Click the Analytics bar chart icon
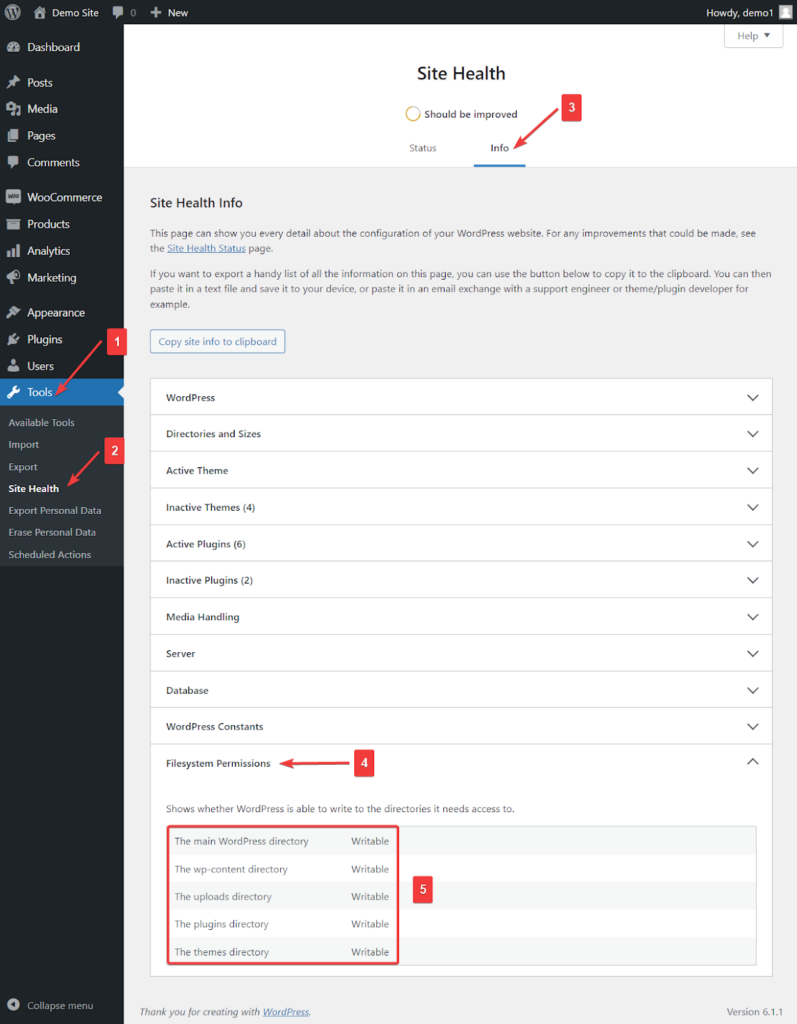Image resolution: width=797 pixels, height=1024 pixels. coord(13,251)
